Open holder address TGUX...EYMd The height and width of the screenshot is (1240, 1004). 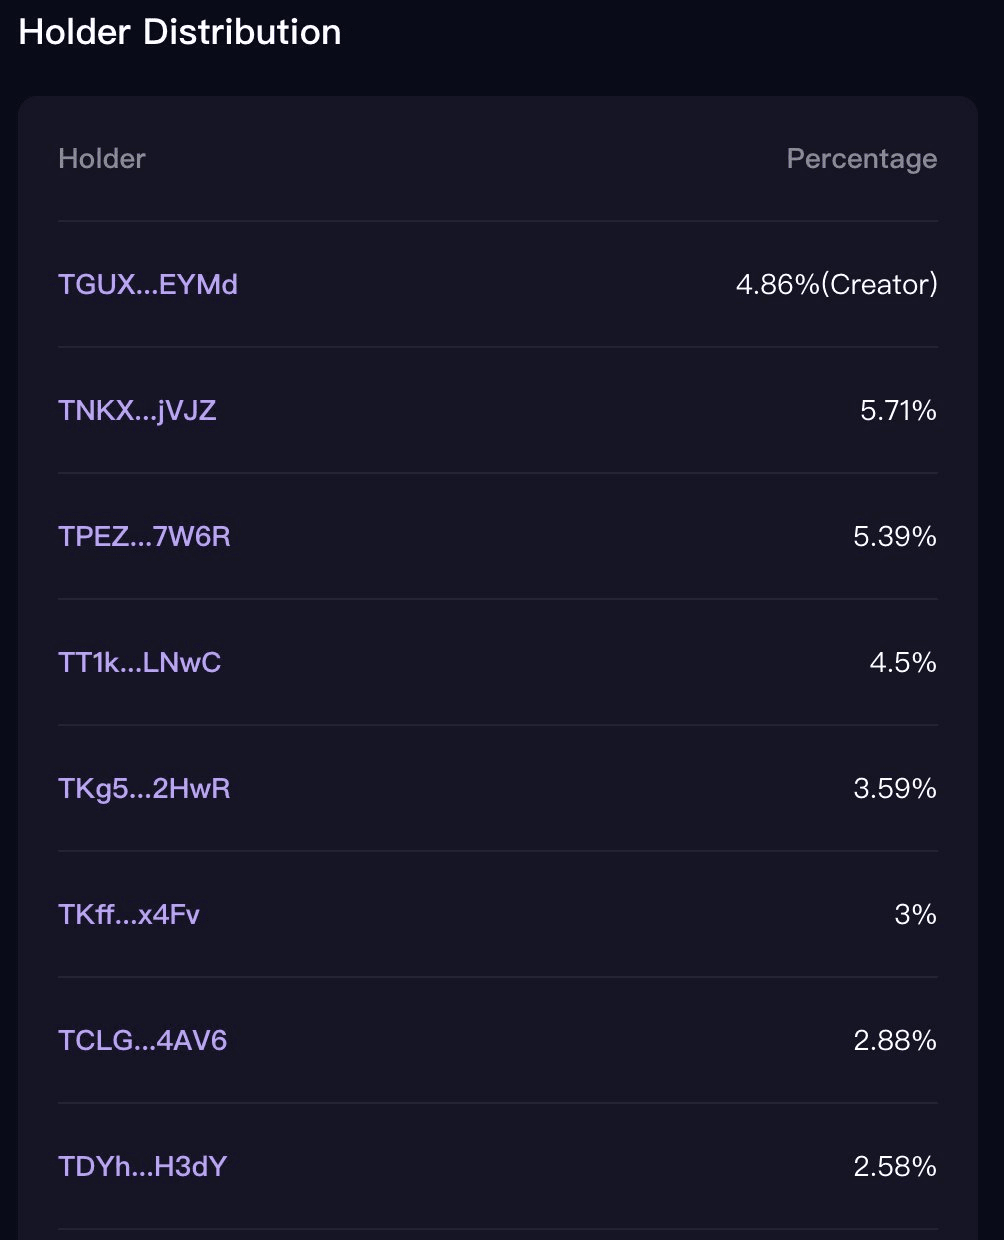(148, 285)
